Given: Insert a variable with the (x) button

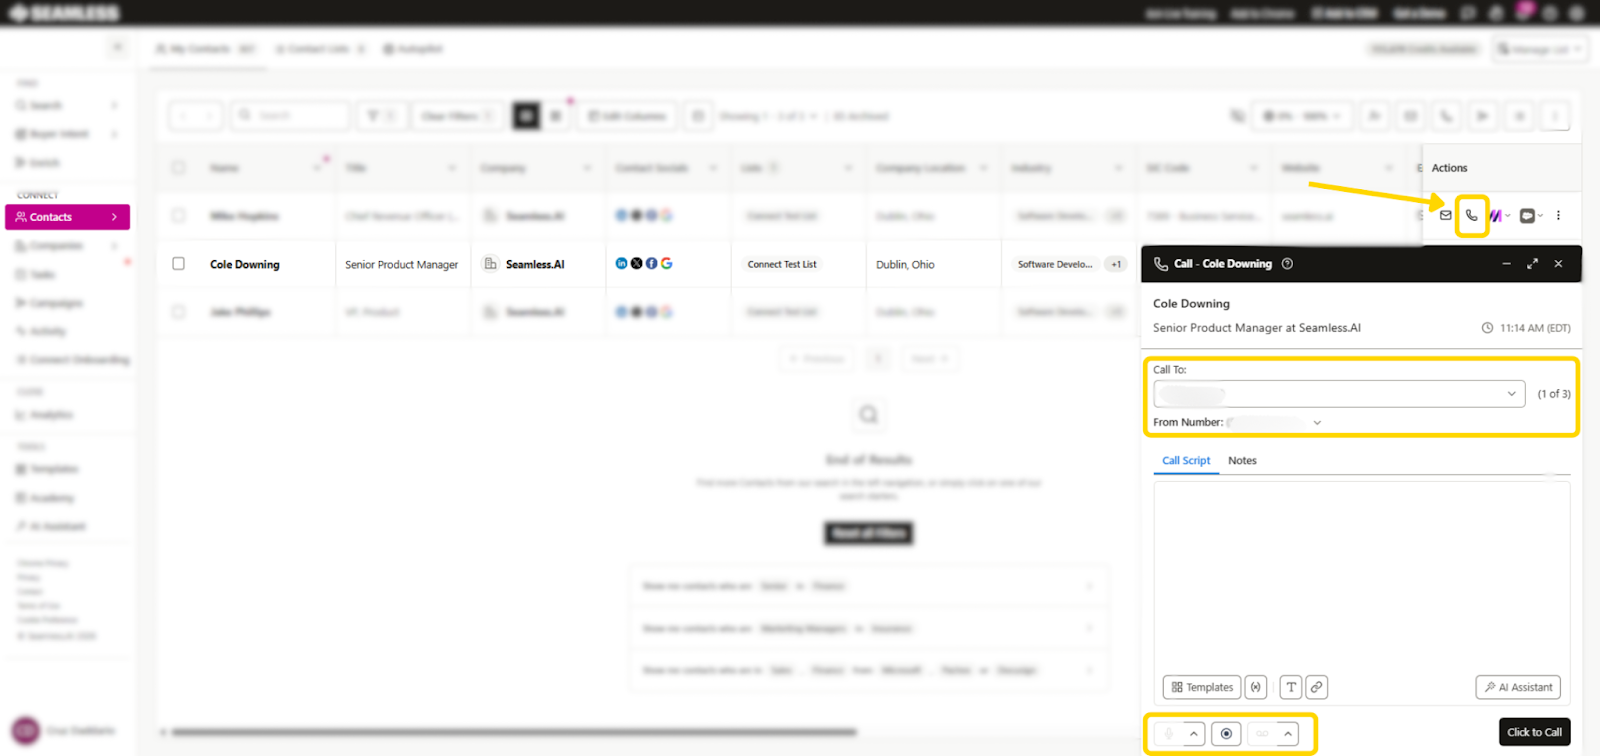Looking at the screenshot, I should [1256, 687].
